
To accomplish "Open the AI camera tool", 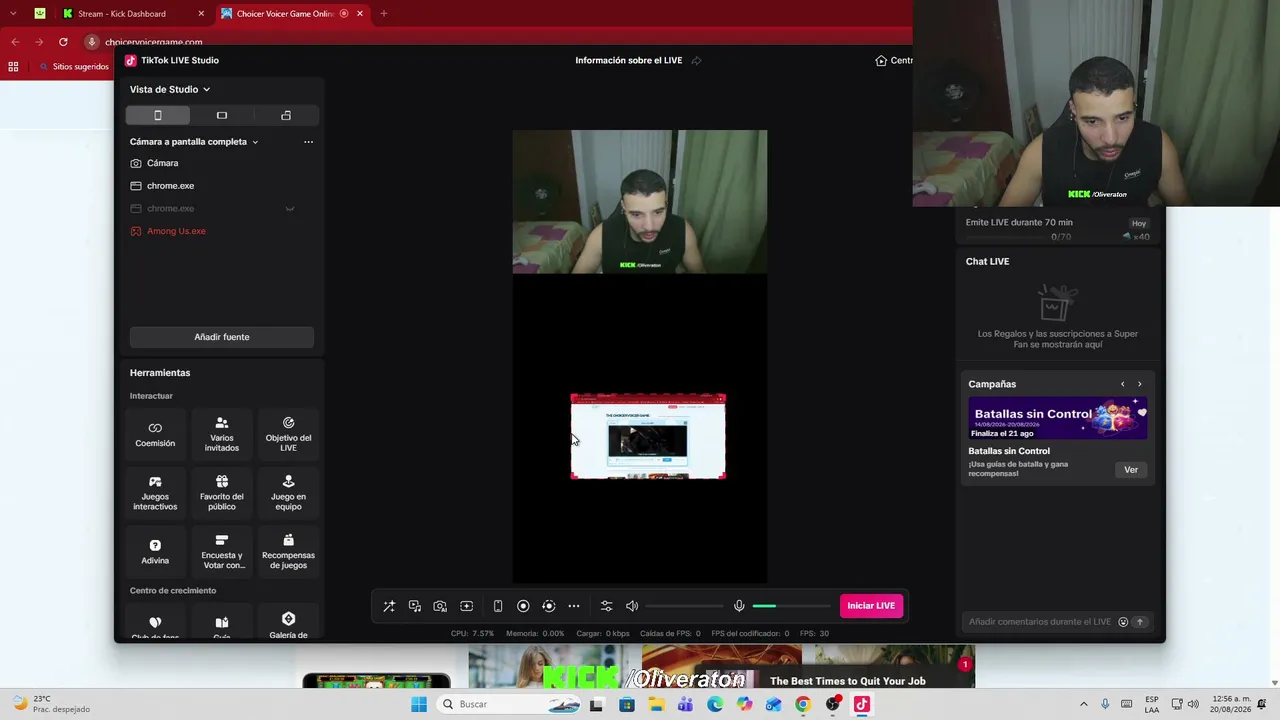I will 440,606.
